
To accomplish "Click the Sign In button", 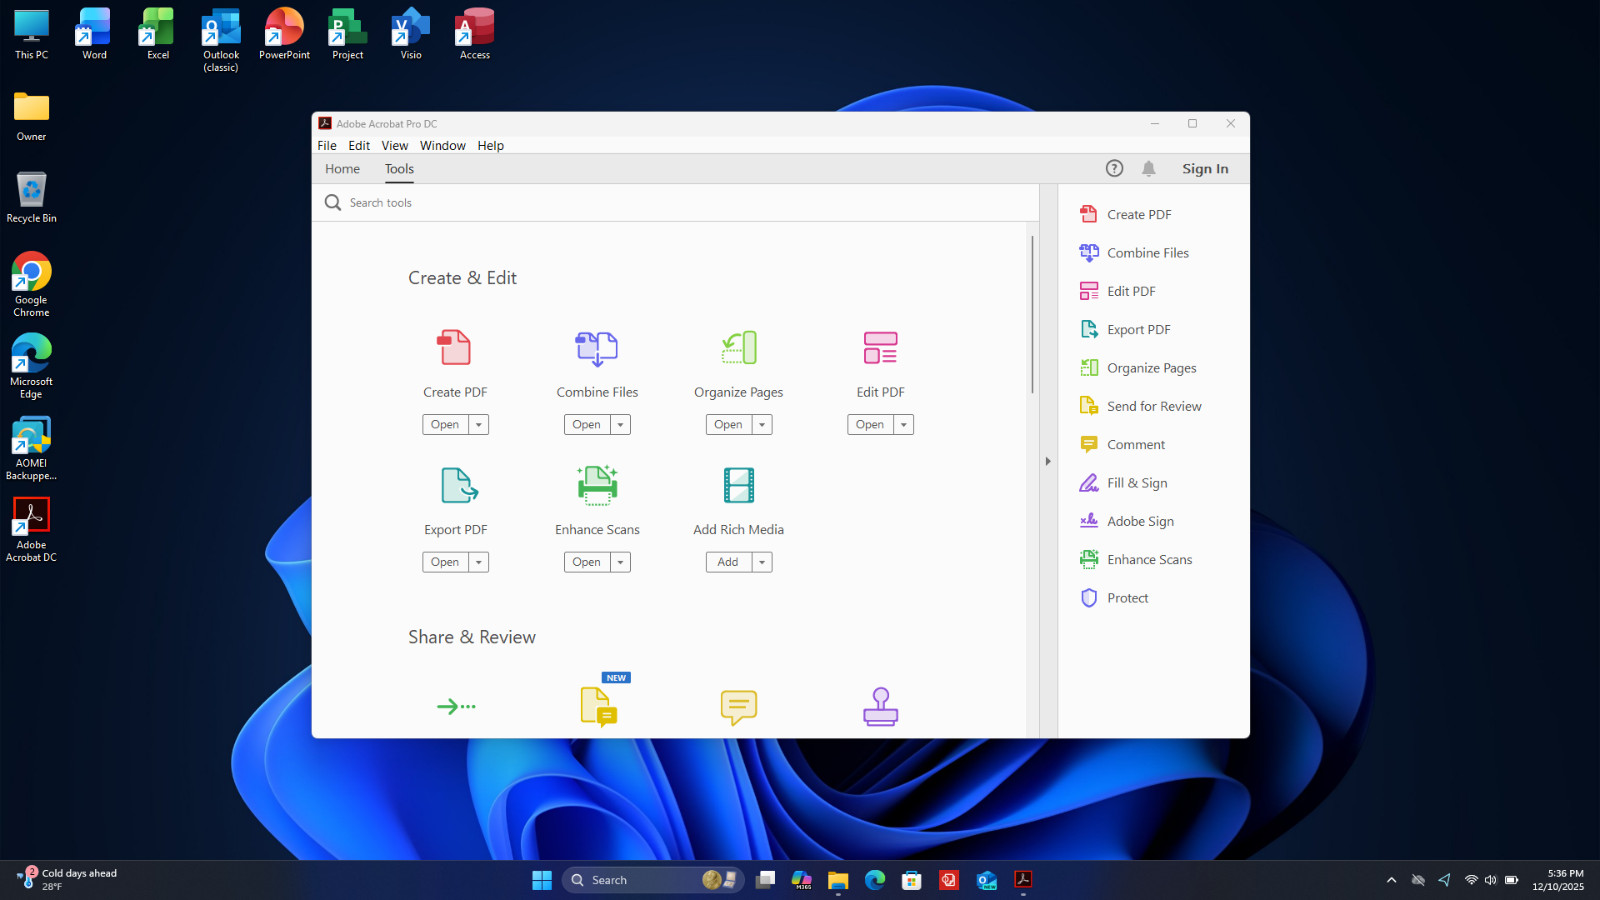I will pyautogui.click(x=1205, y=169).
